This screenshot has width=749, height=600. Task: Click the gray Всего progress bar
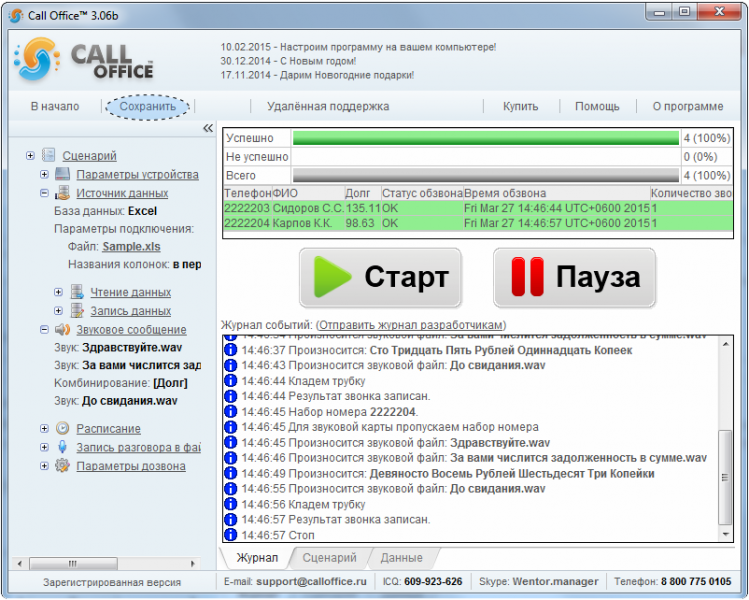[x=486, y=175]
